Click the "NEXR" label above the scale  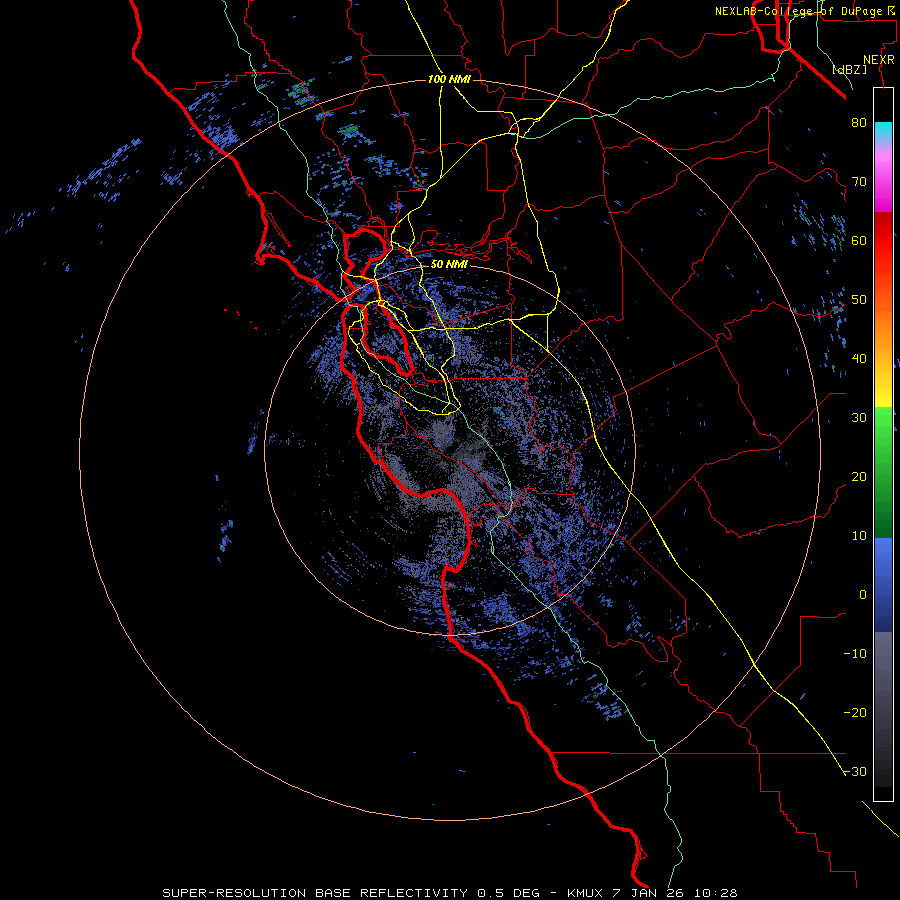[x=878, y=60]
